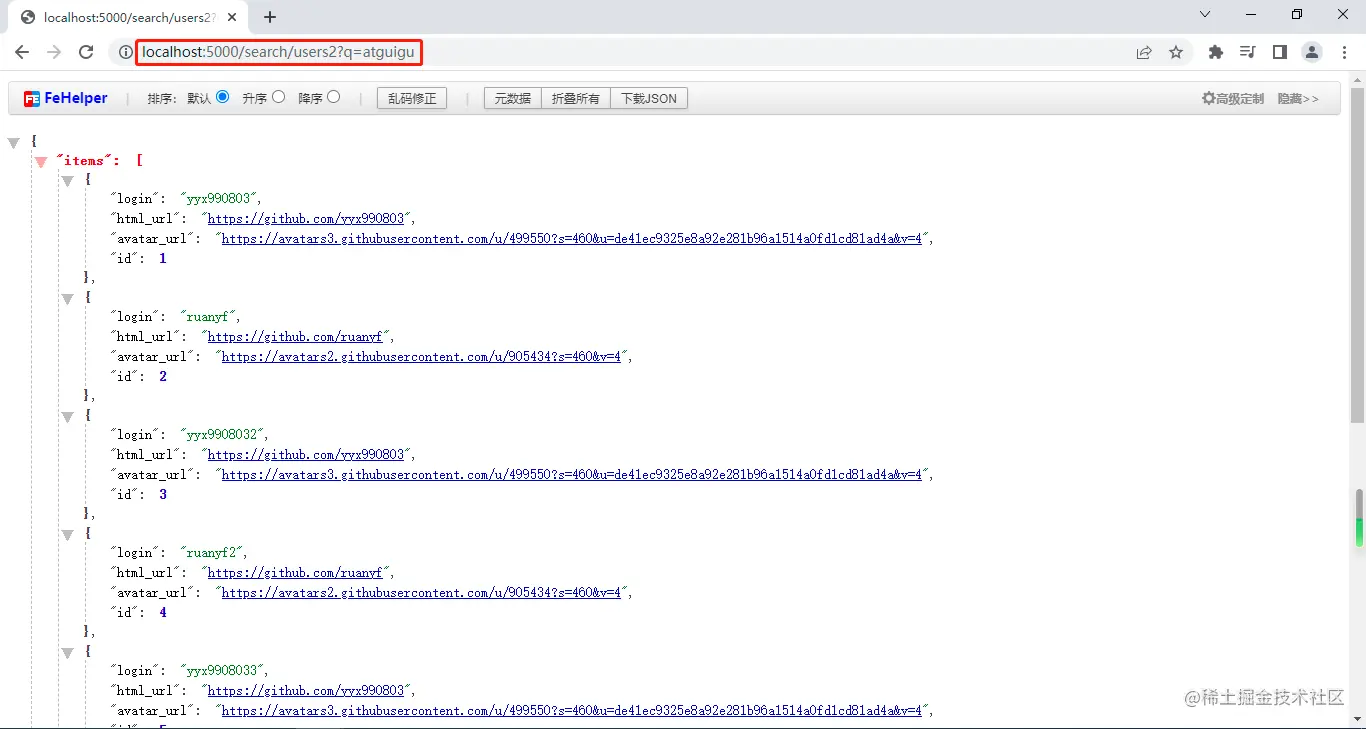Reload the current page
Viewport: 1366px width, 729px height.
click(x=86, y=52)
